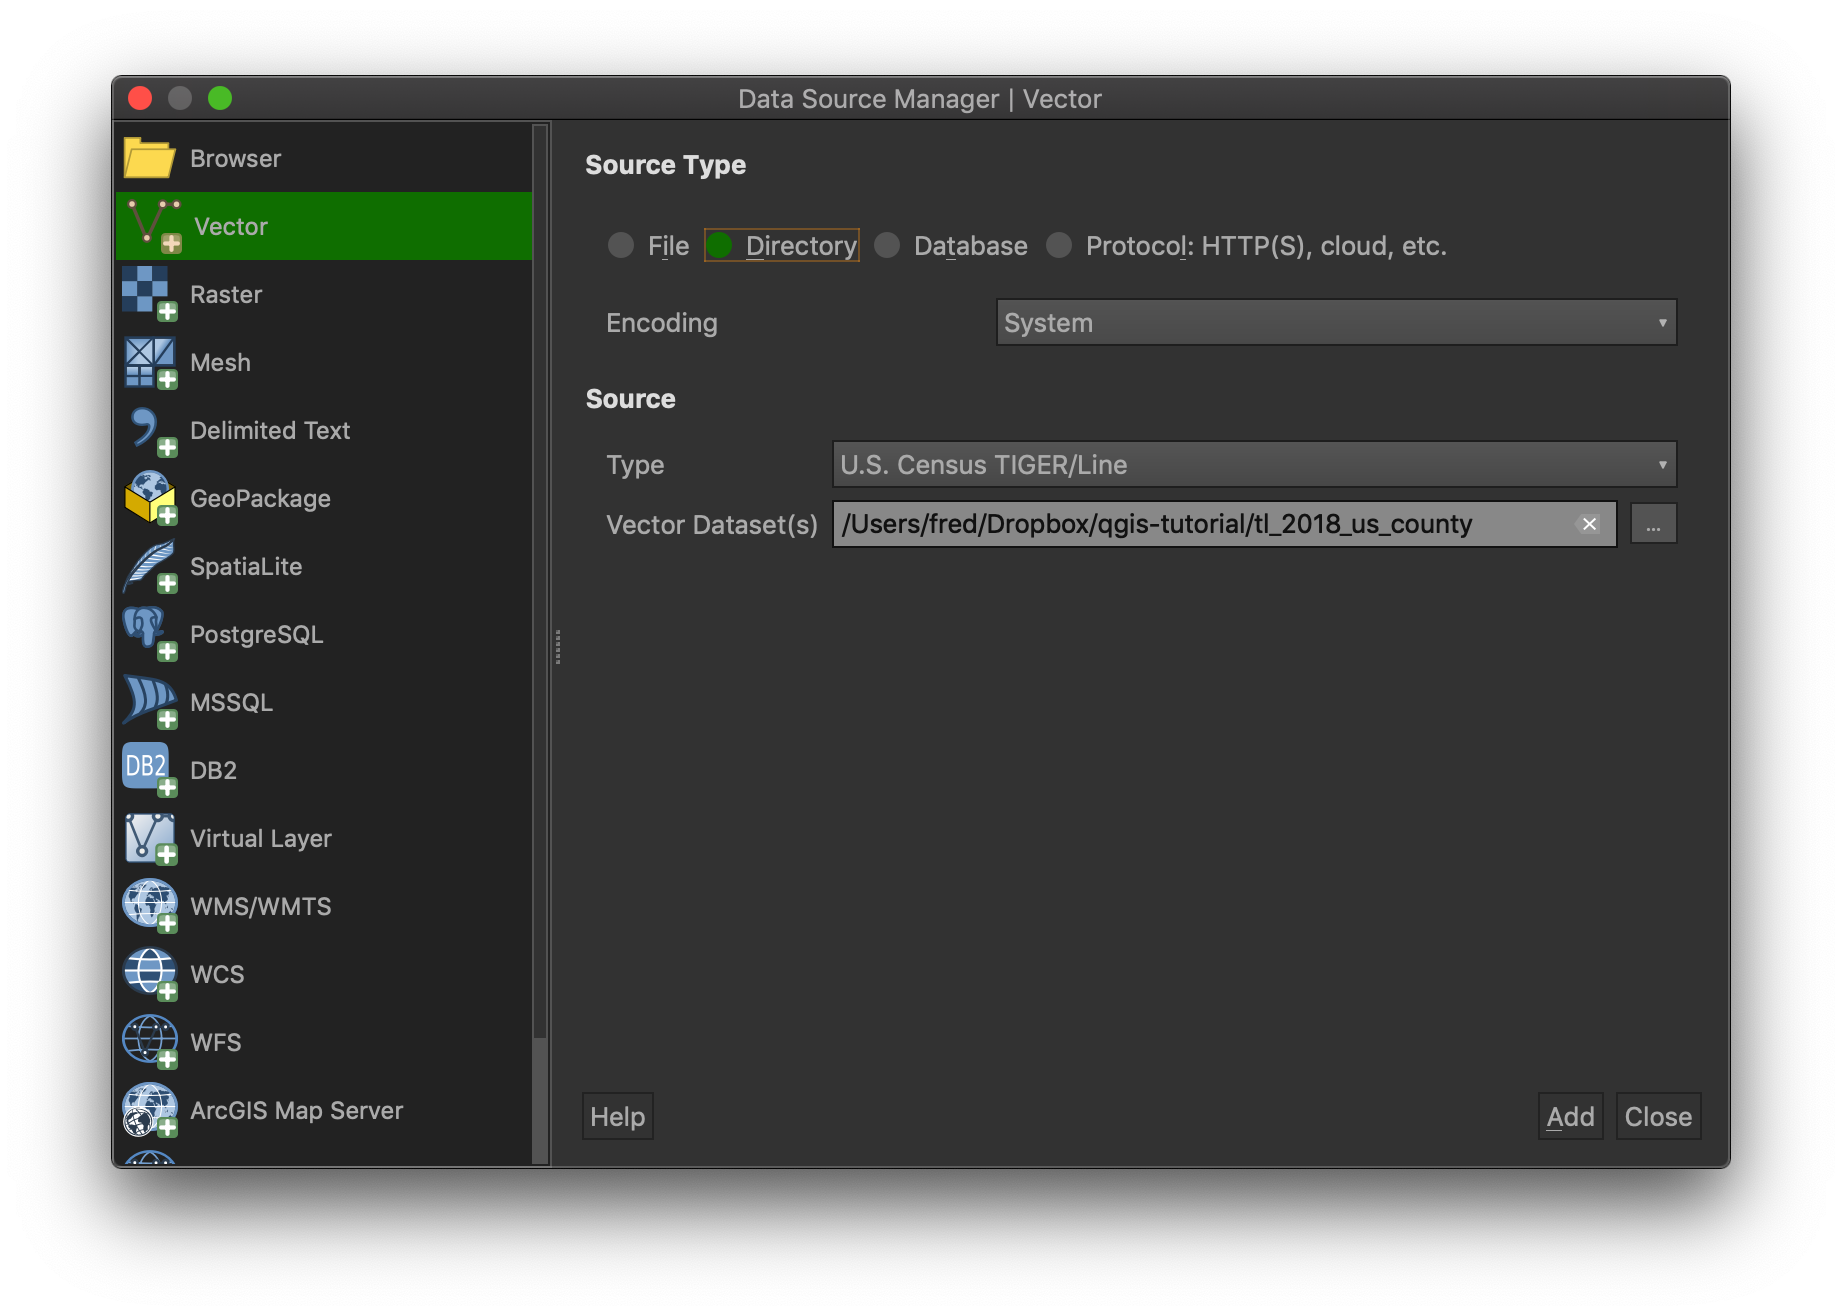This screenshot has width=1842, height=1316.
Task: Click the Virtual Layer icon
Action: point(150,838)
